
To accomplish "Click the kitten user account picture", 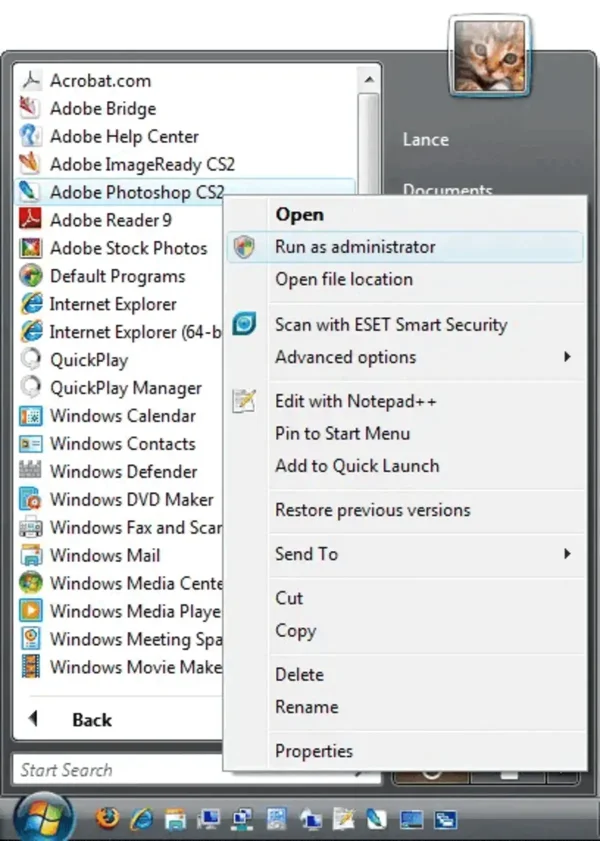I will (489, 55).
